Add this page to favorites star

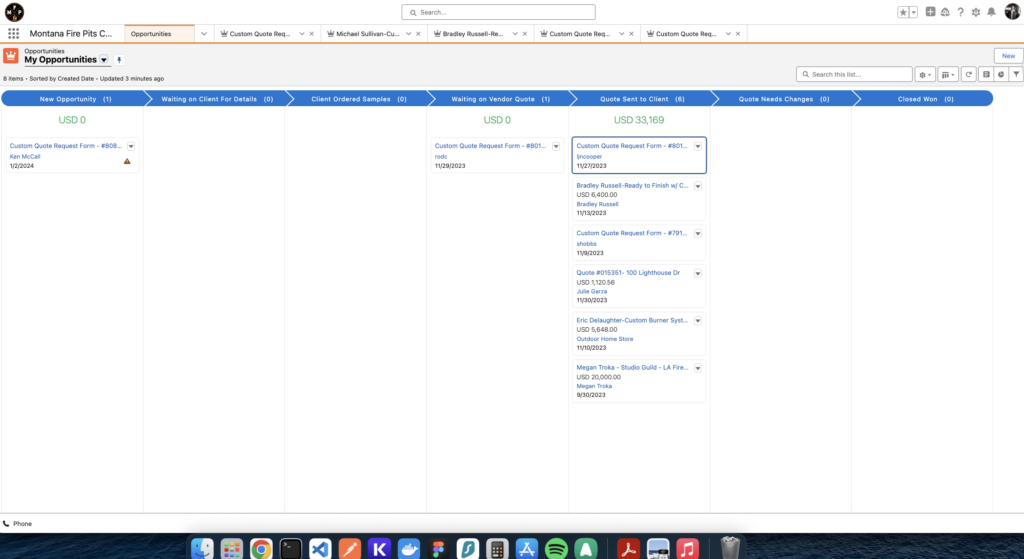point(903,12)
